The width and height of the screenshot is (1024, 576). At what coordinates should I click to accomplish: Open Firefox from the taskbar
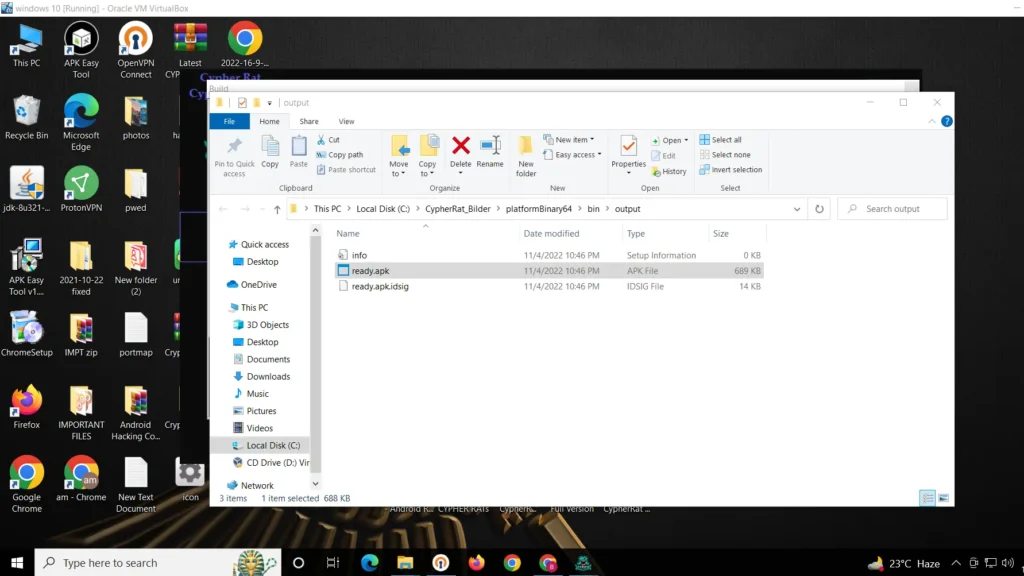point(477,563)
